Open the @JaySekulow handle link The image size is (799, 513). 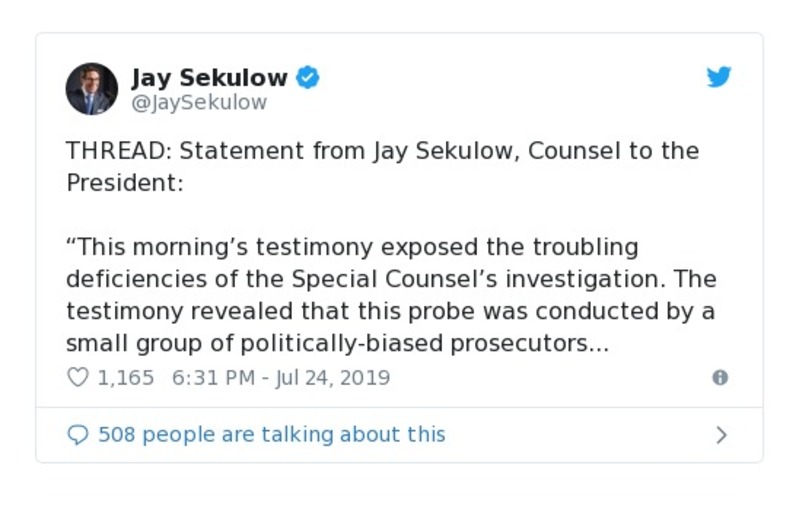pyautogui.click(x=199, y=103)
